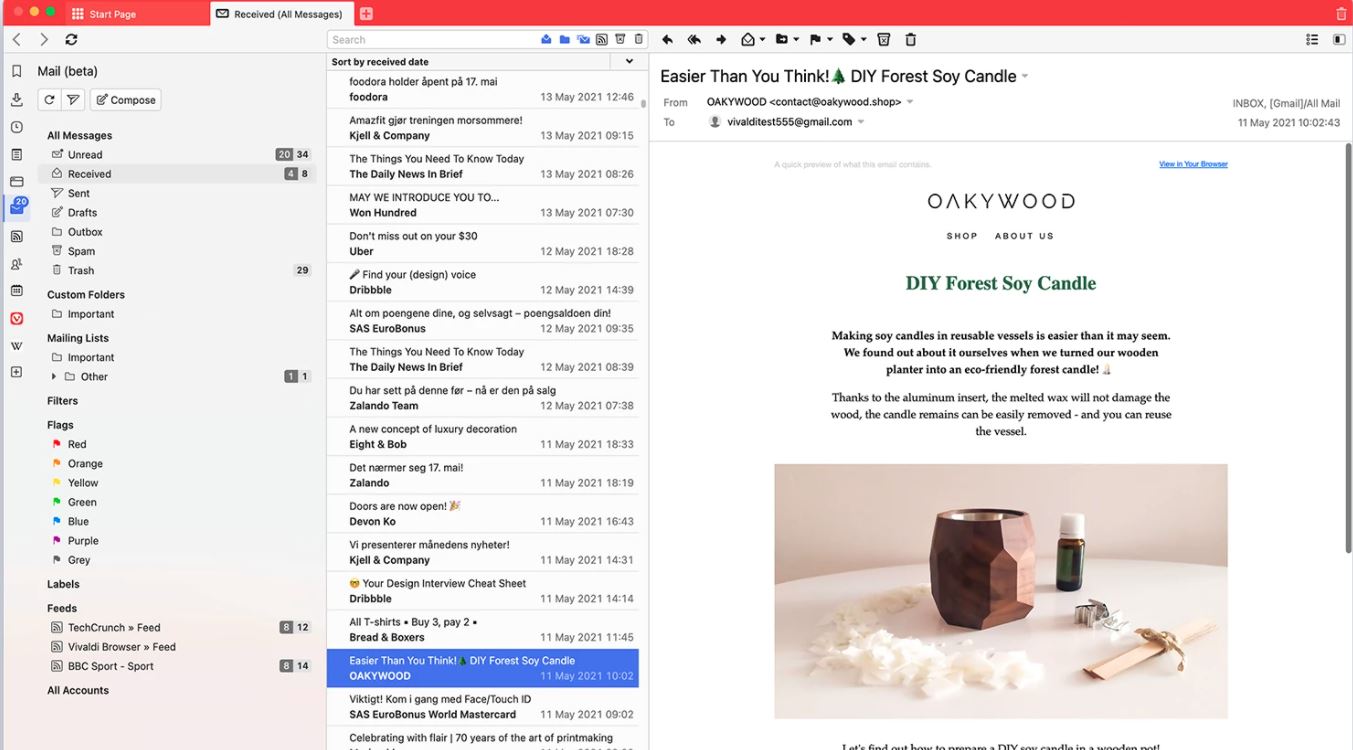Viewport: 1353px width, 750px height.
Task: Toggle mail layout split view icon
Action: (x=1339, y=40)
